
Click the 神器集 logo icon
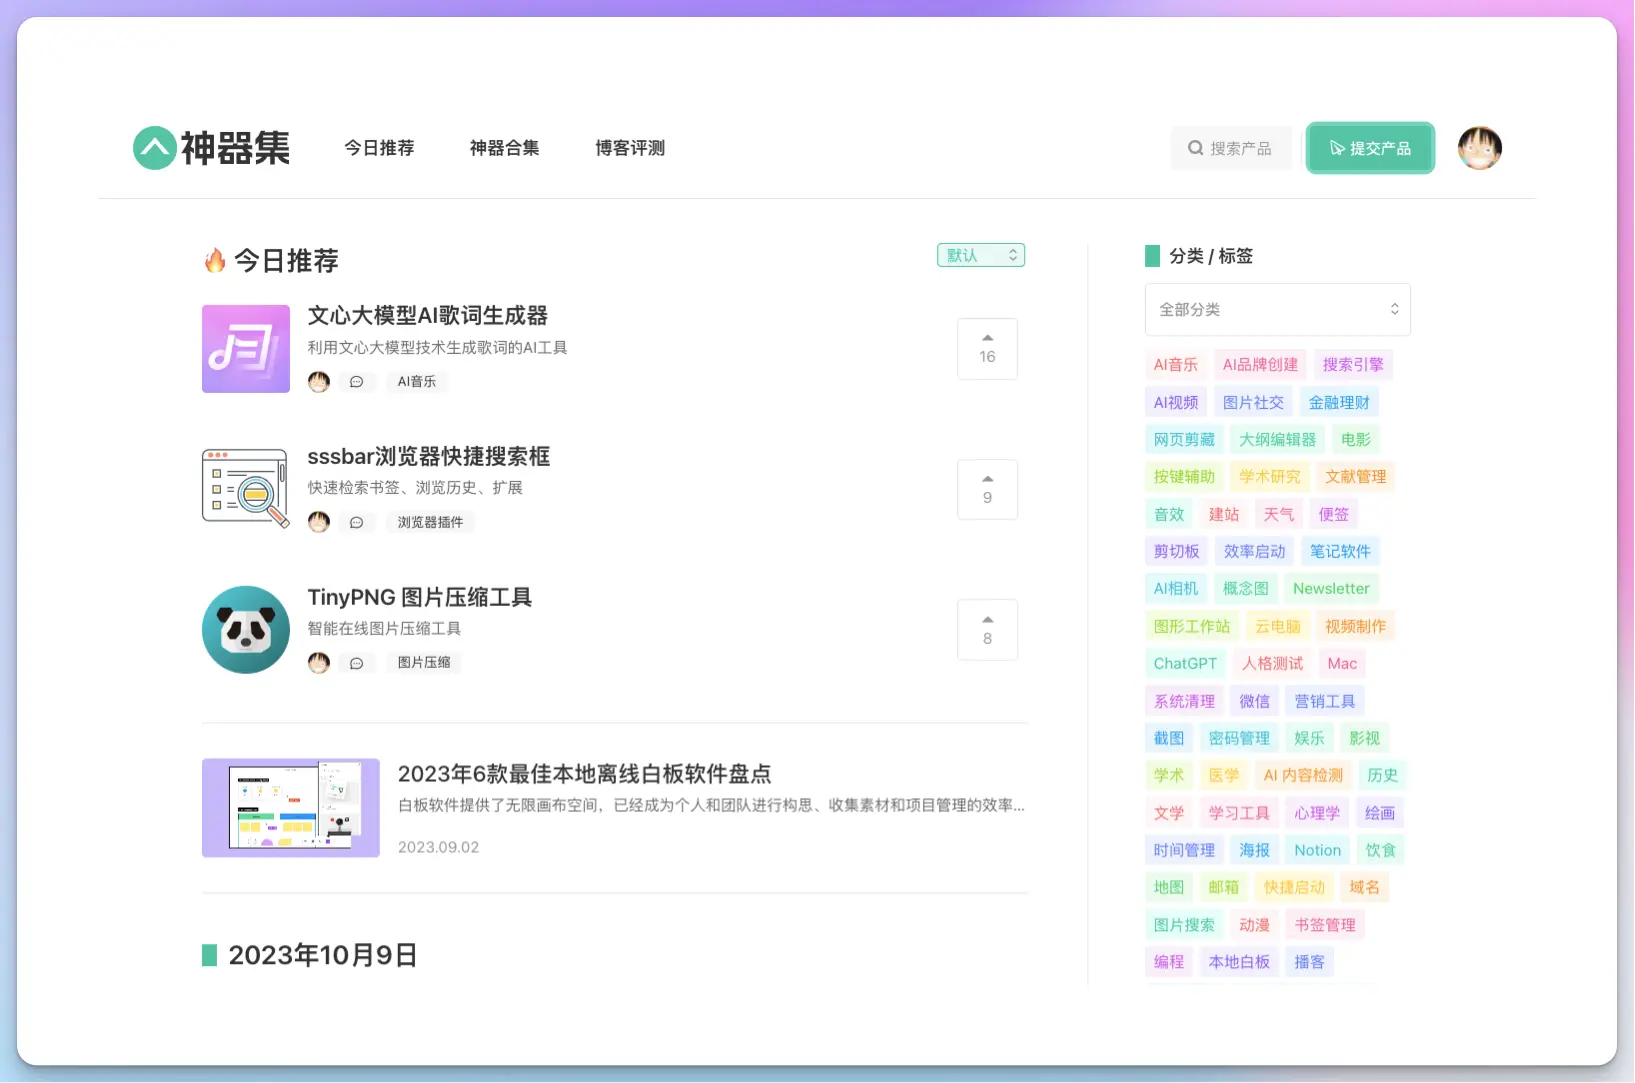[155, 148]
